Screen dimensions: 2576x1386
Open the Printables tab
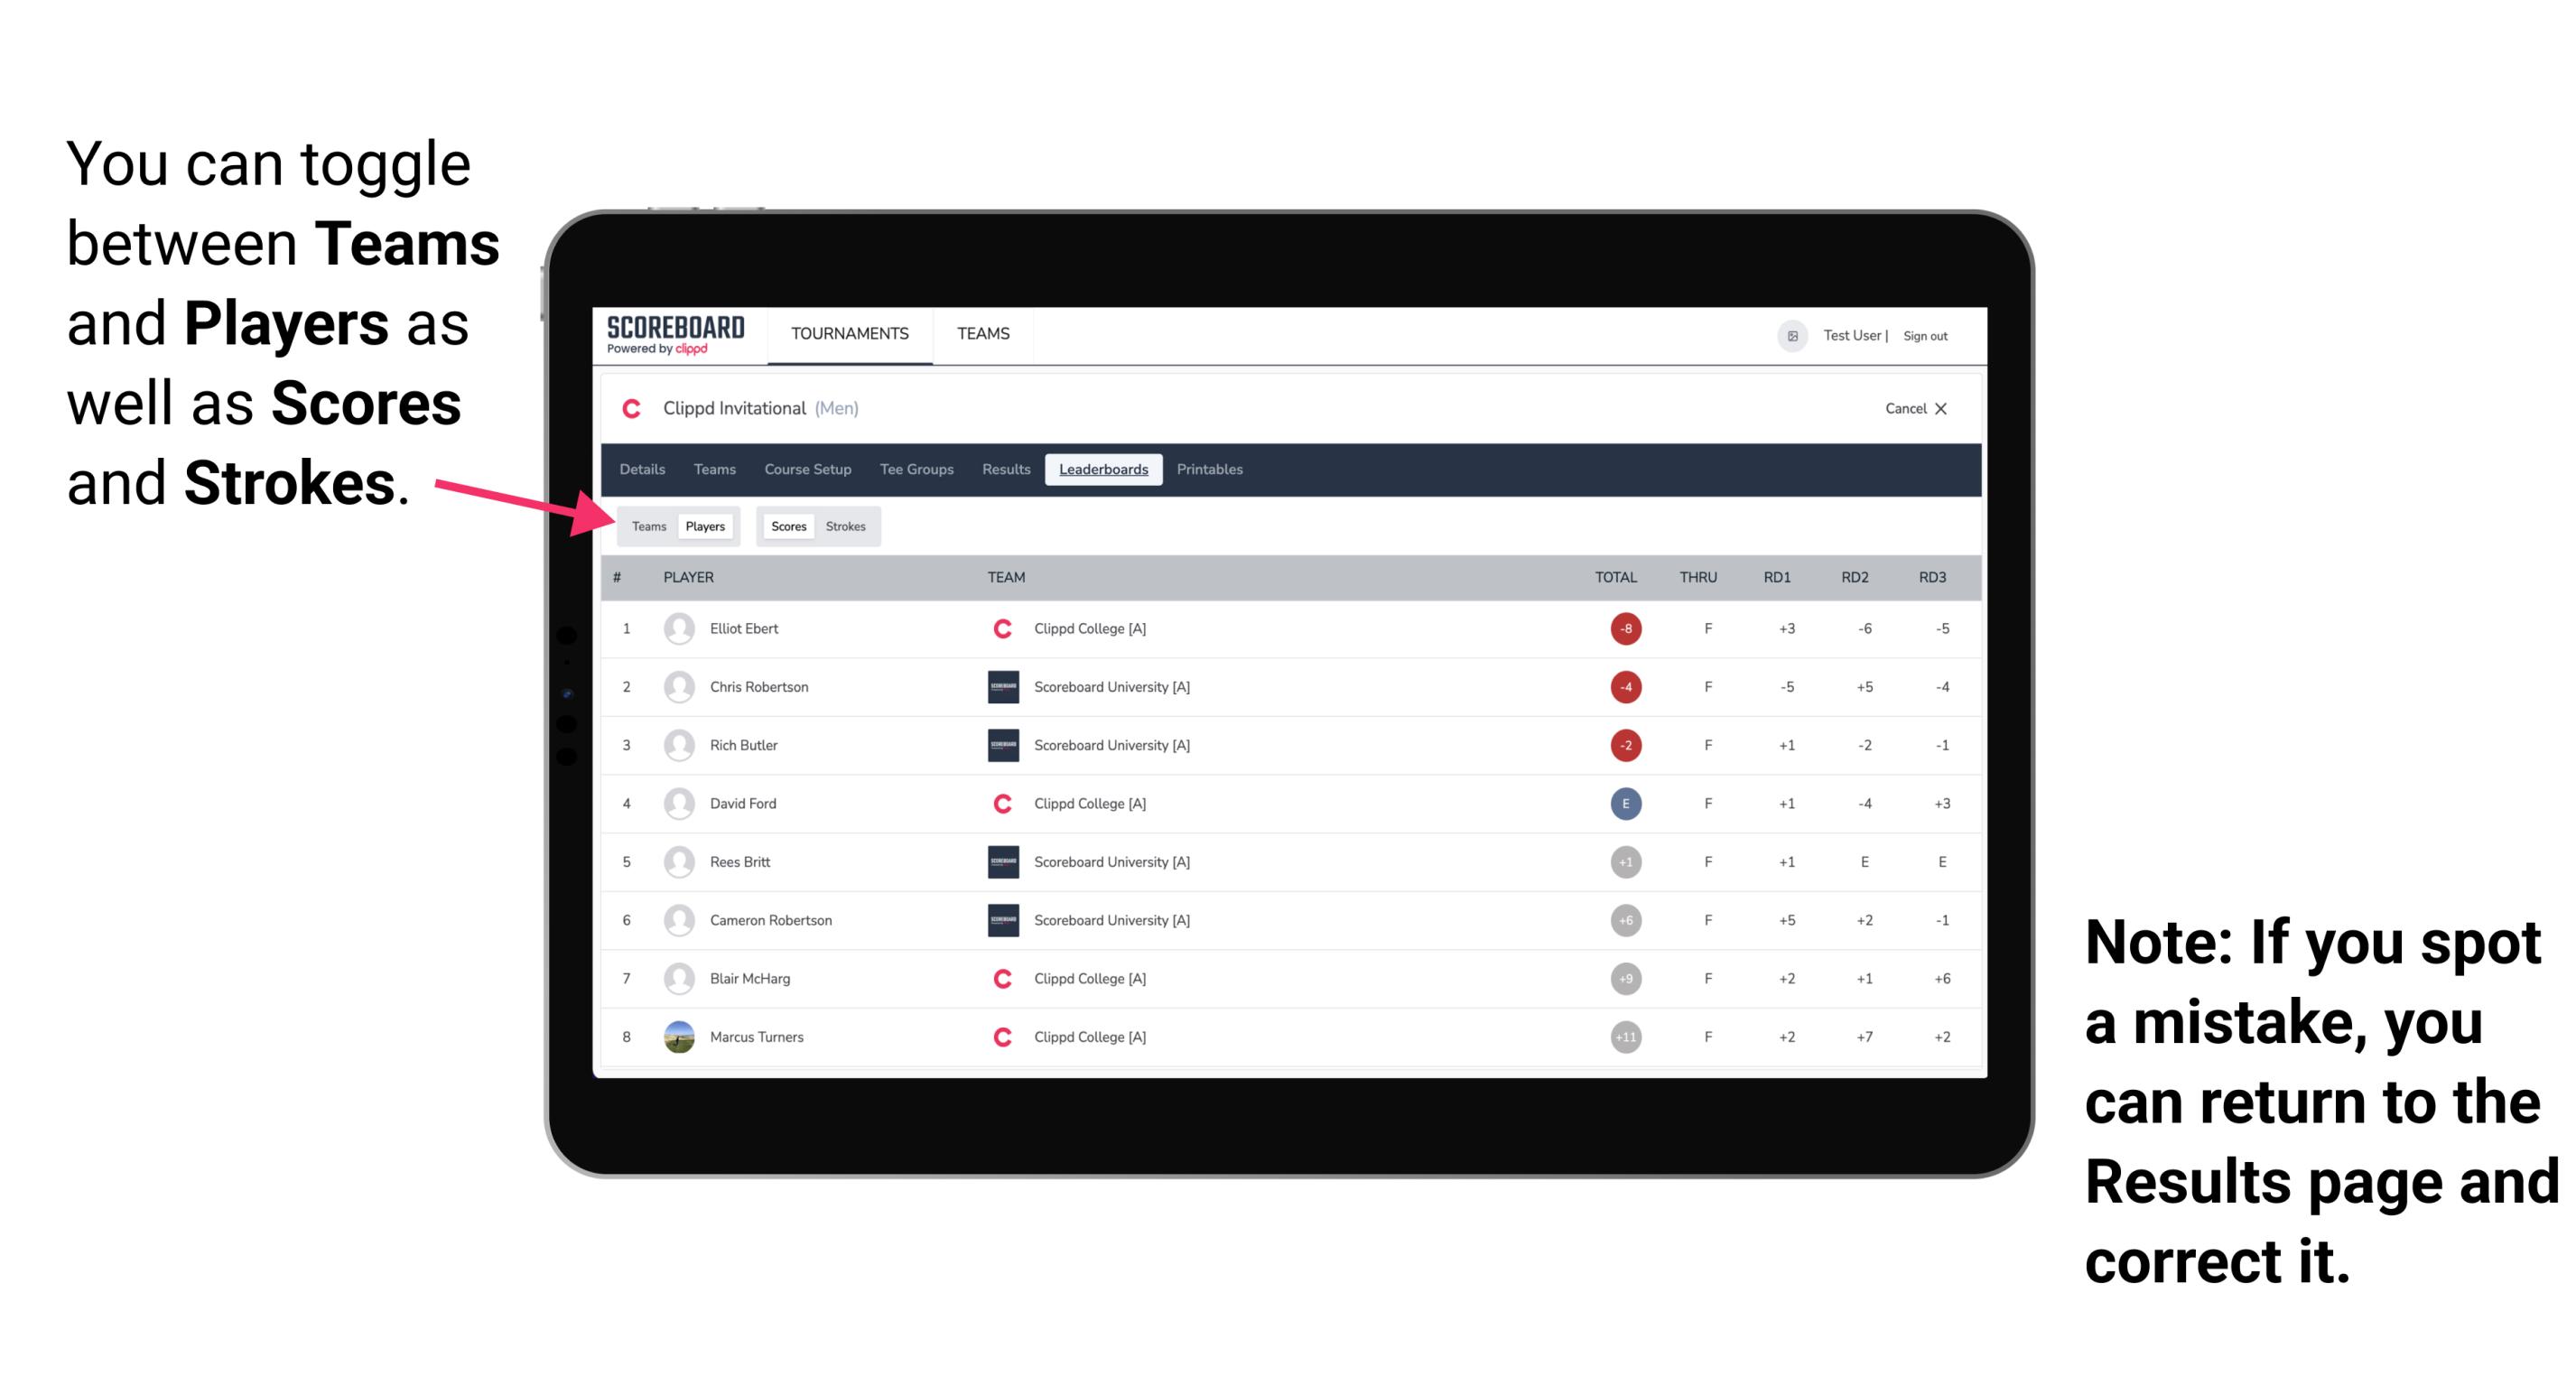tap(1213, 470)
